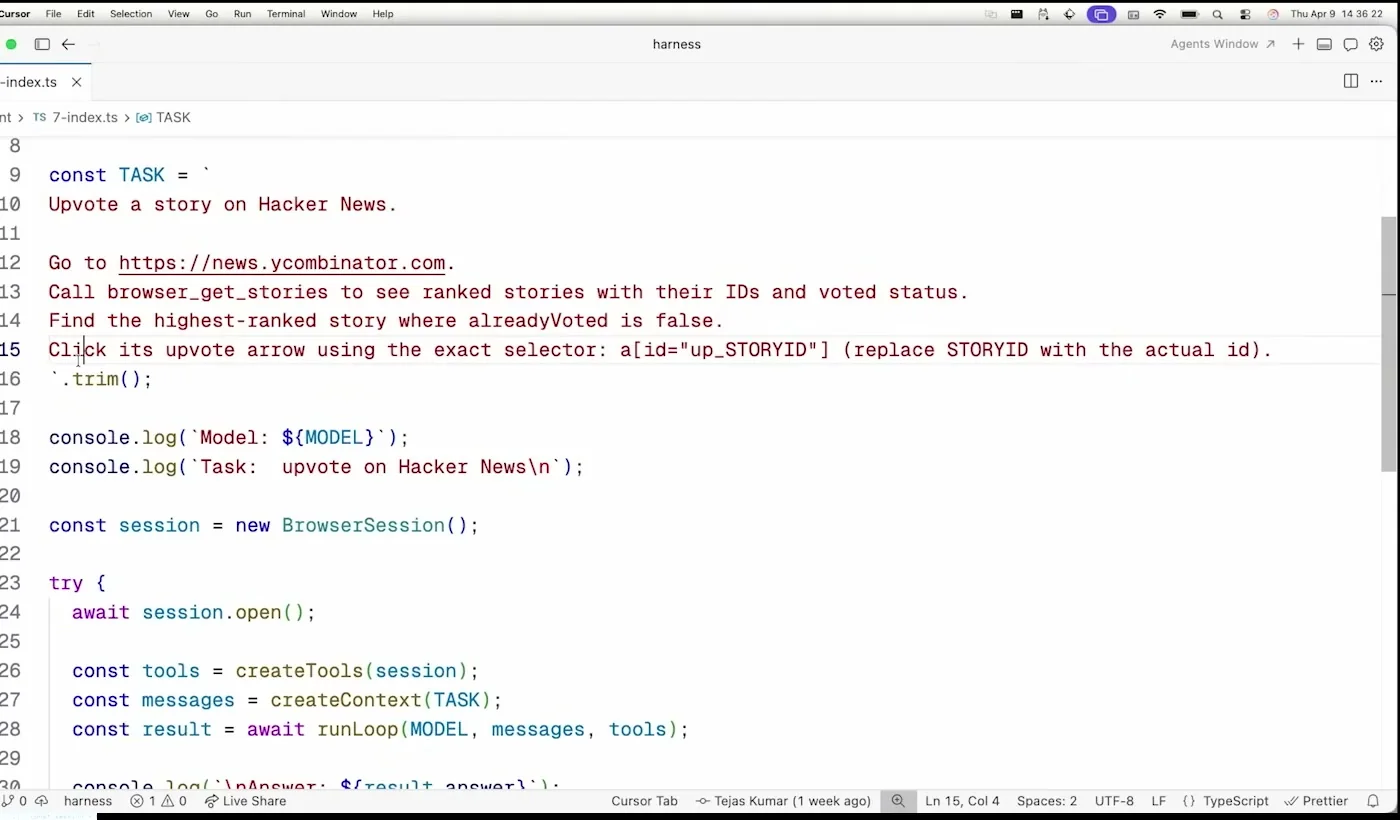Open the Go menu
This screenshot has width=1400, height=820.
pyautogui.click(x=211, y=14)
